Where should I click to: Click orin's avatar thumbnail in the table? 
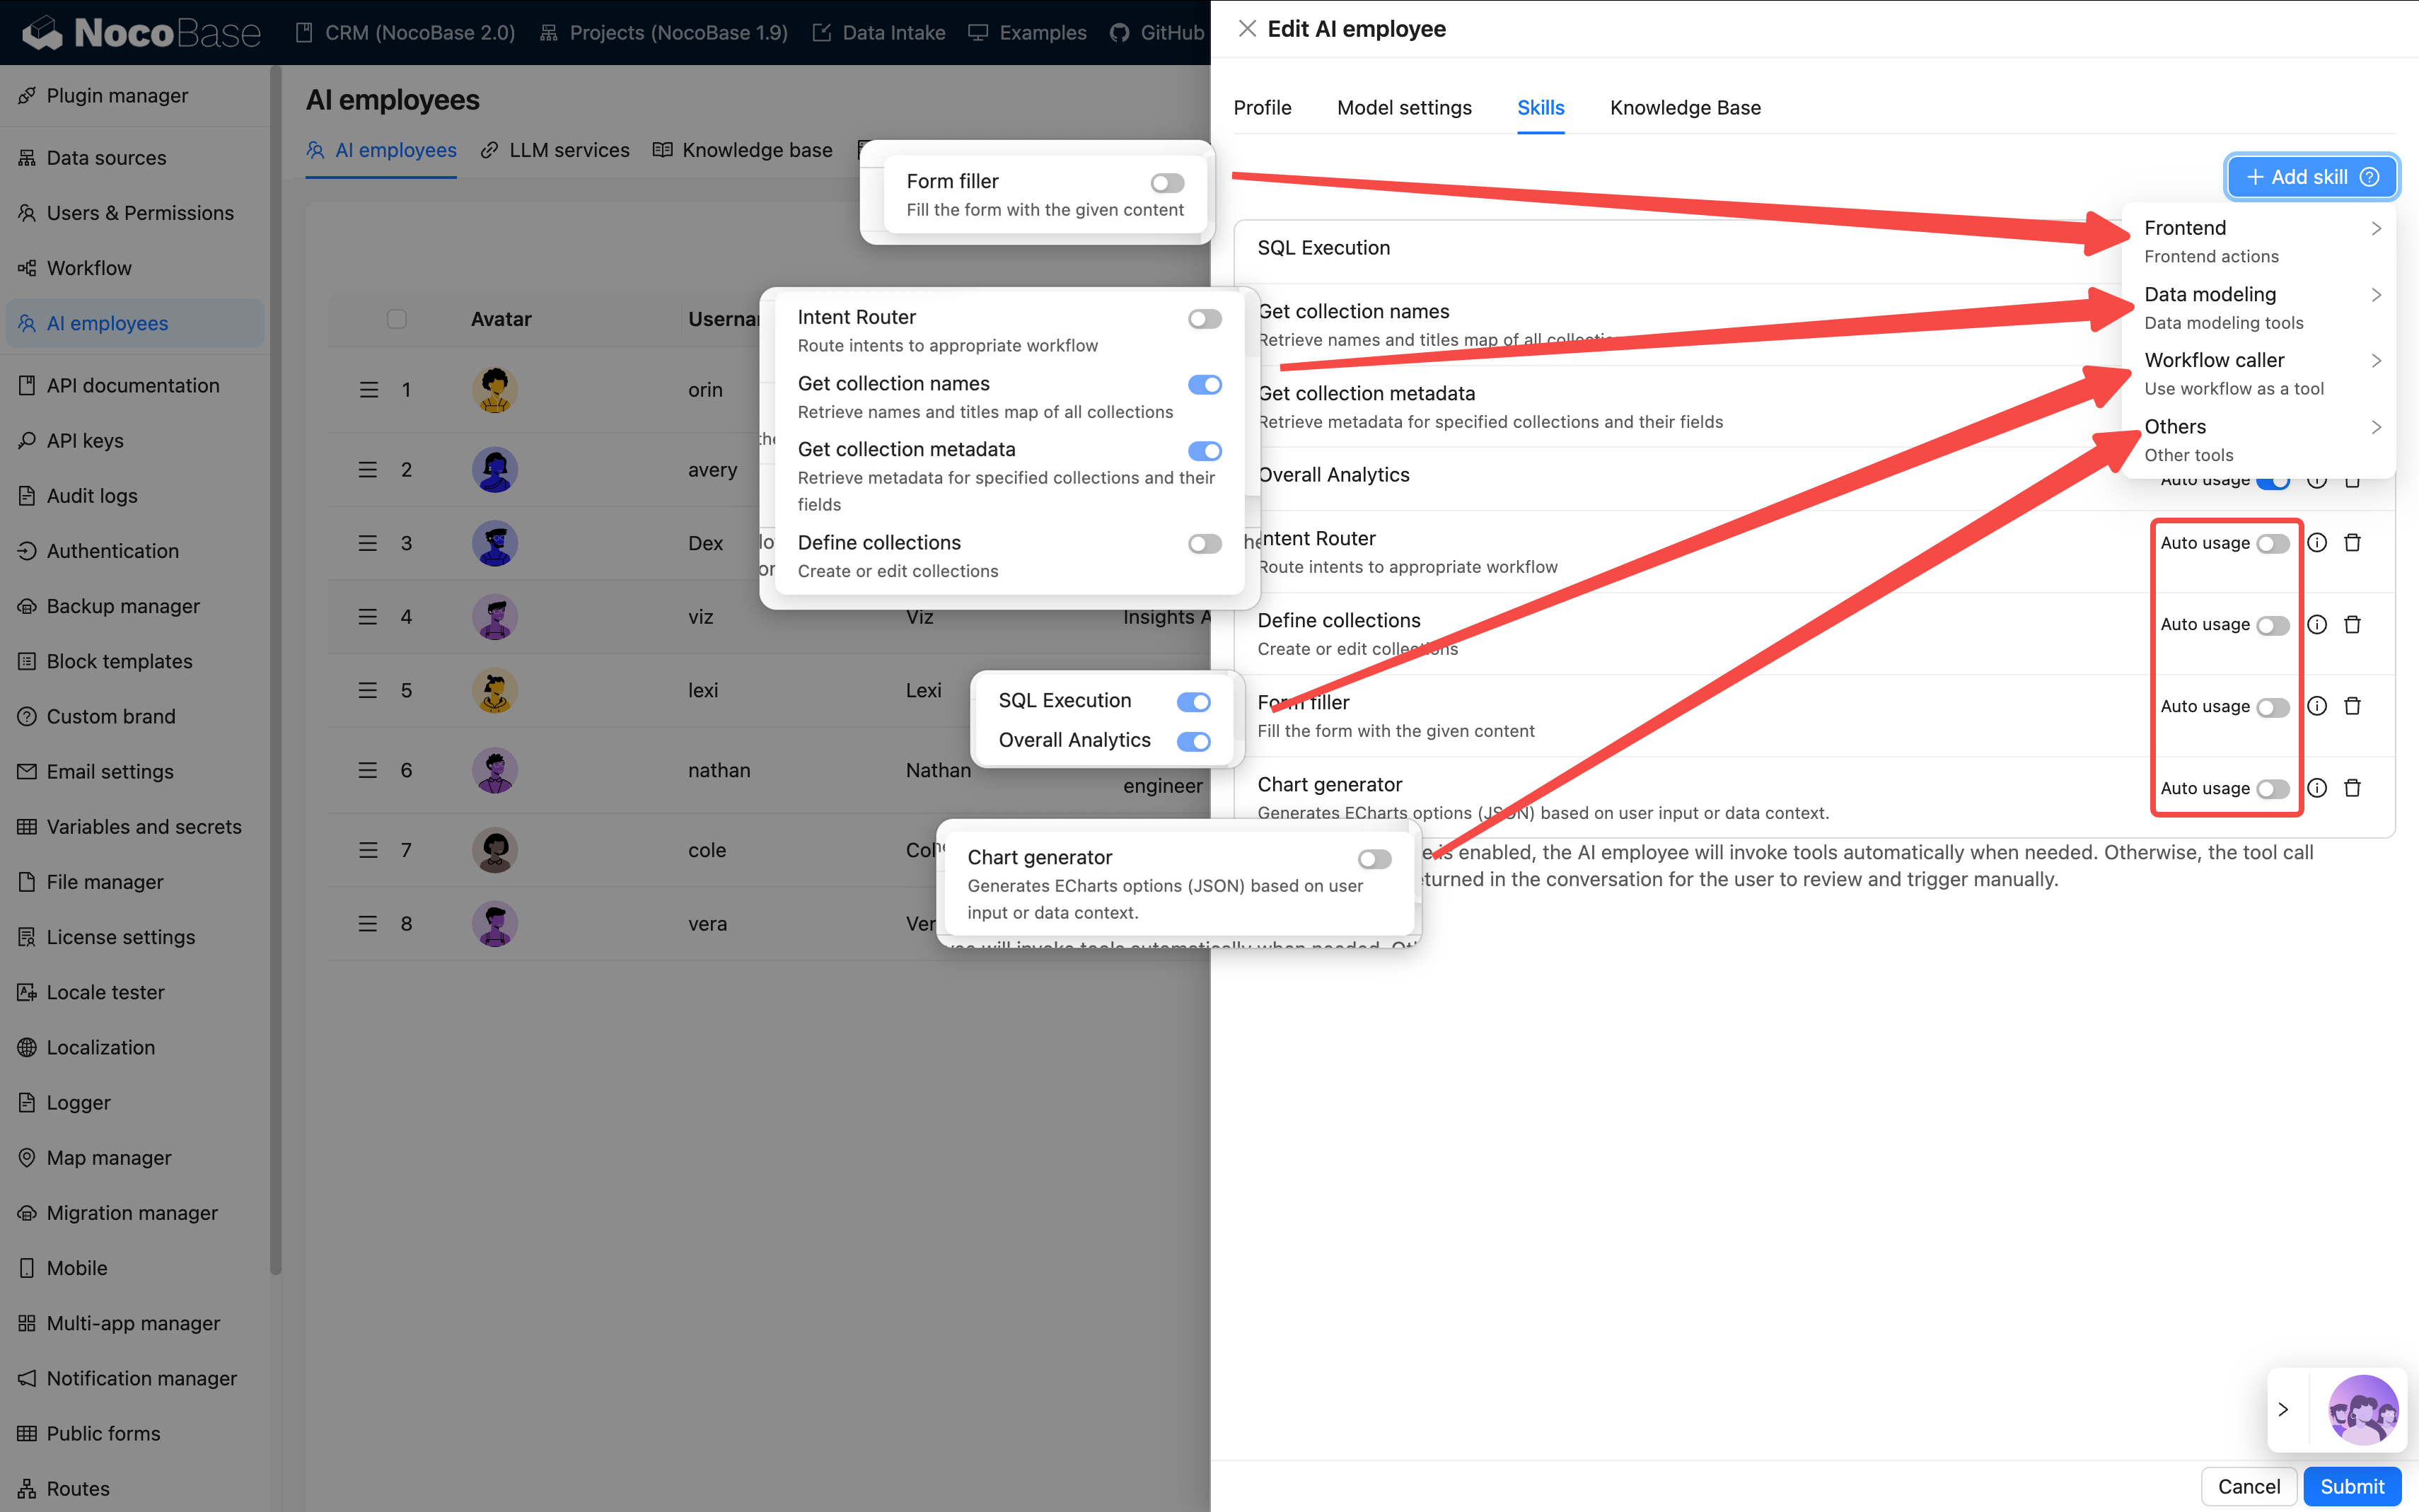(x=494, y=389)
